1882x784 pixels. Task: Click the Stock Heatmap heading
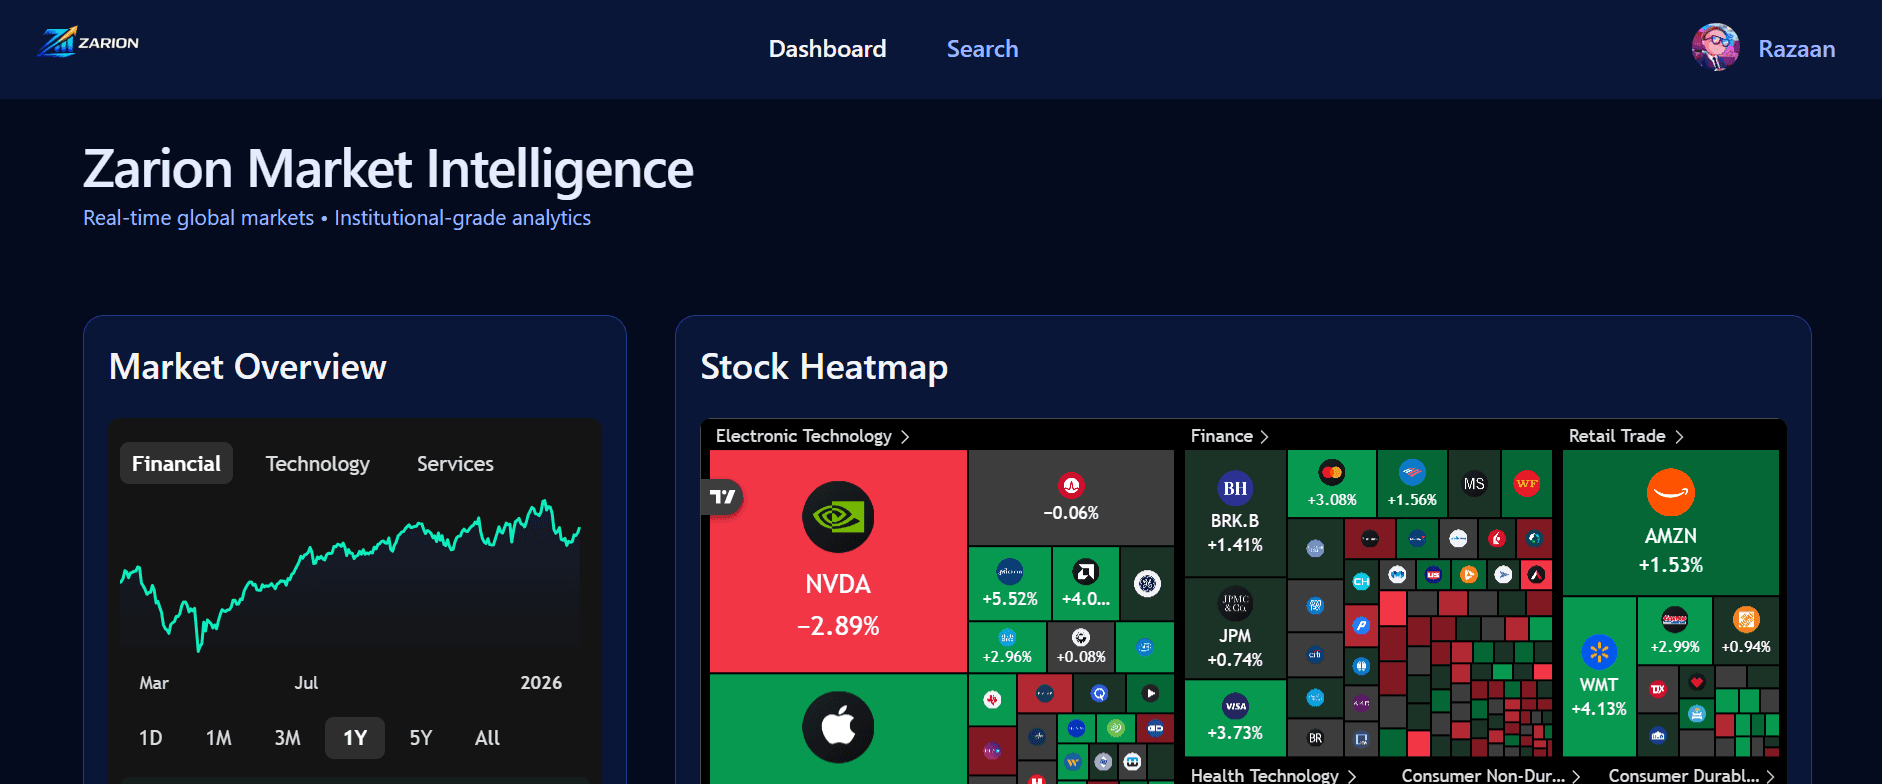pos(824,367)
